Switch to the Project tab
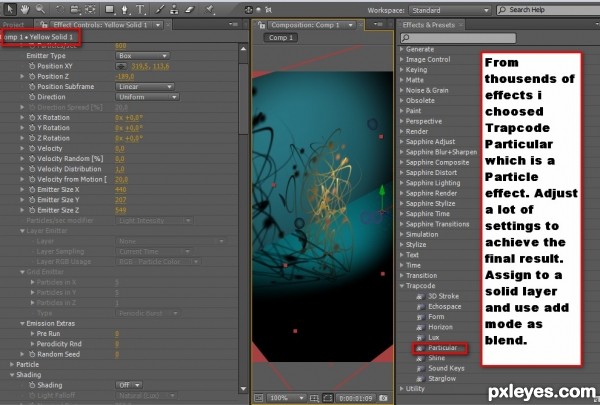This screenshot has width=600, height=405. [x=14, y=25]
